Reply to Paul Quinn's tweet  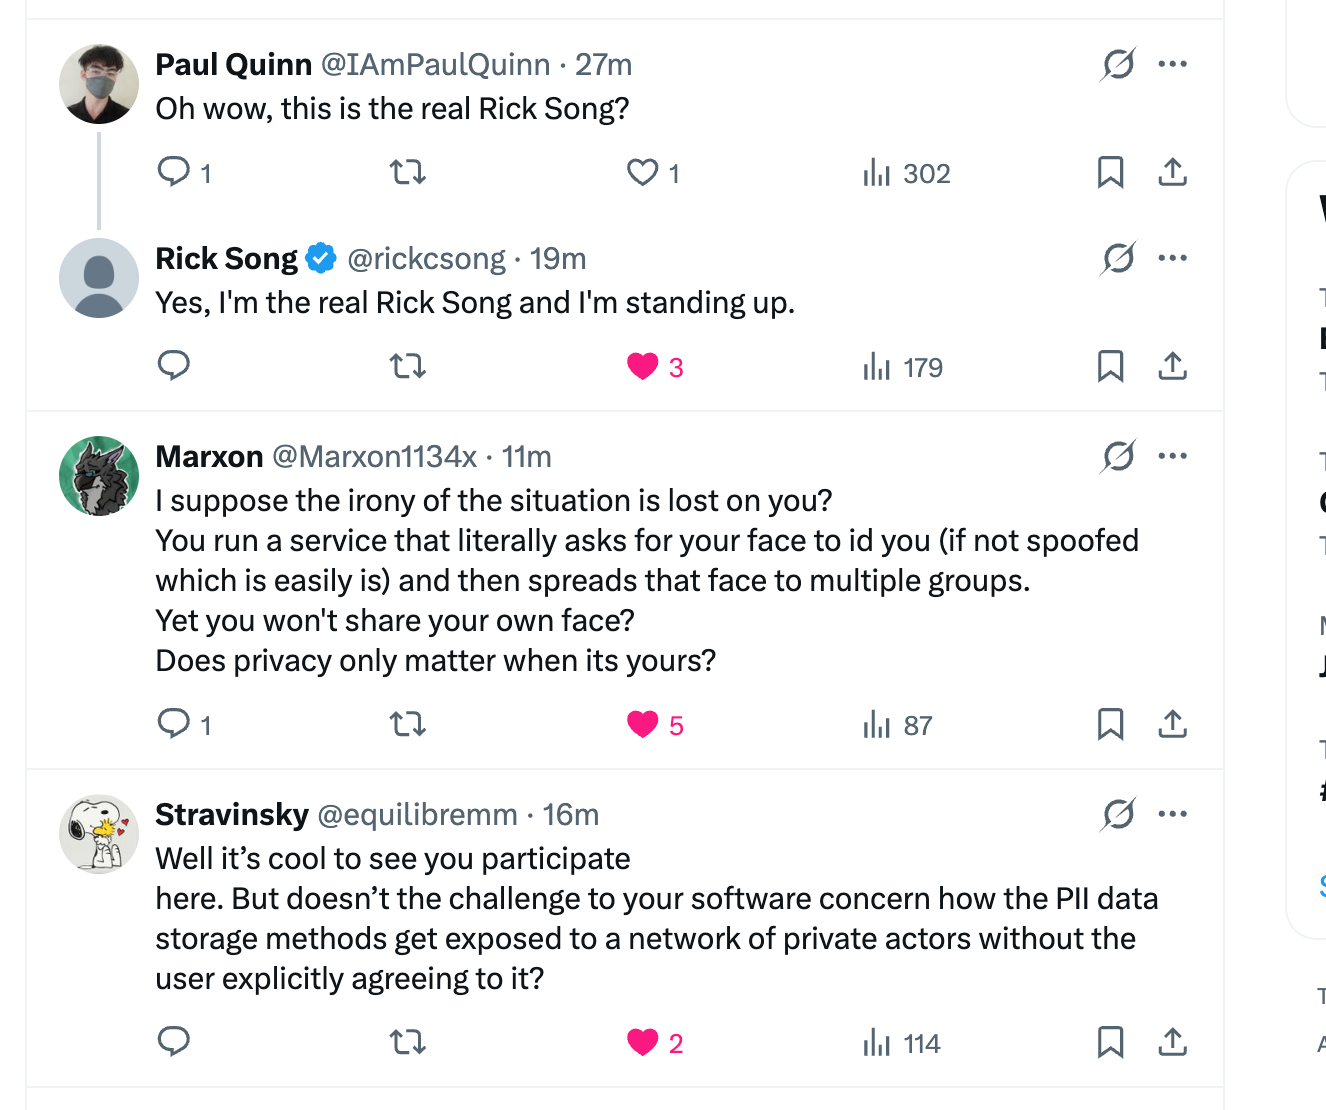tap(174, 172)
